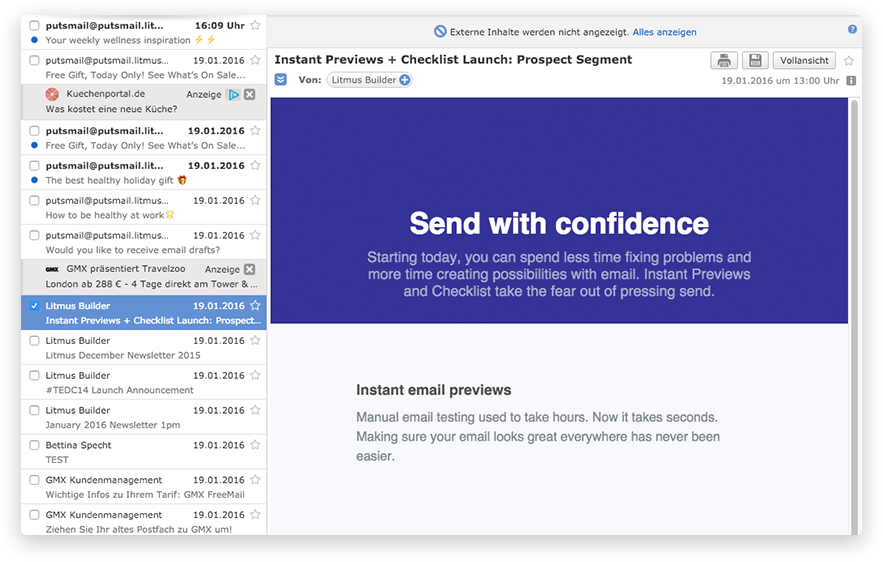Open The best healthy holiday gift email

point(144,172)
